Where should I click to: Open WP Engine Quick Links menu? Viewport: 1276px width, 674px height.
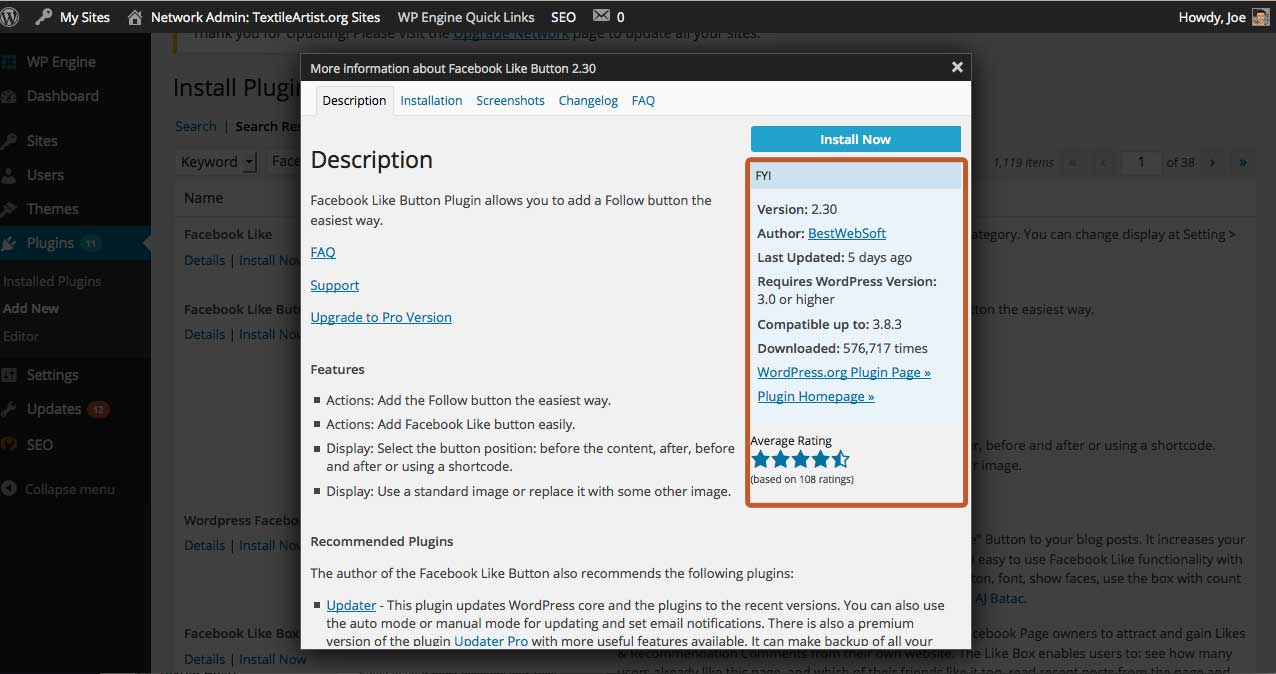click(x=466, y=17)
